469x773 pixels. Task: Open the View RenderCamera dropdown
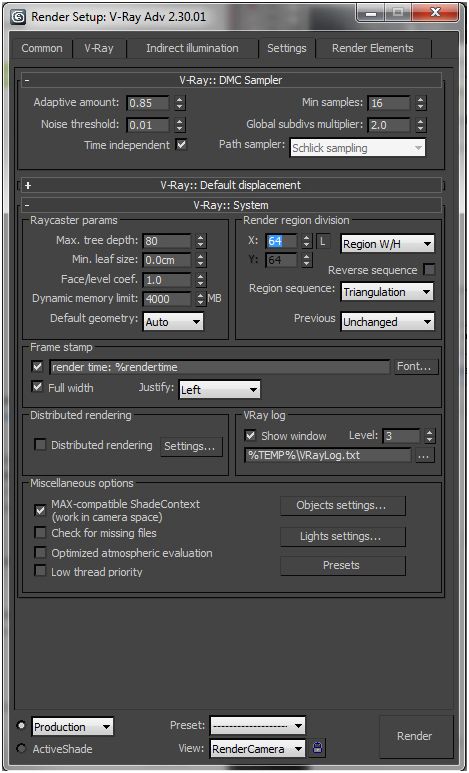[257, 748]
